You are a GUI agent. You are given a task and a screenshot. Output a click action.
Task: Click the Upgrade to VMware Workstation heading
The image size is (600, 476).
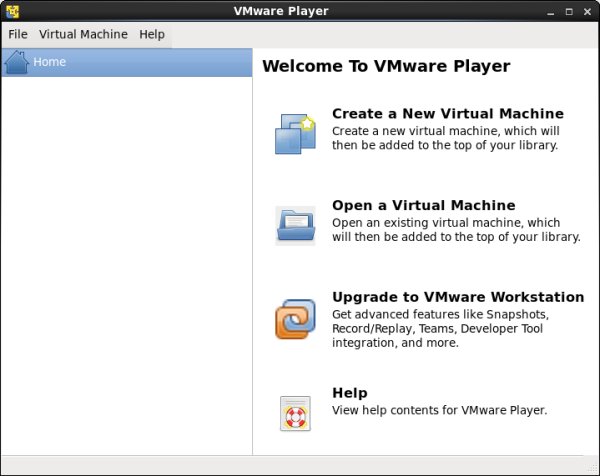coord(457,297)
